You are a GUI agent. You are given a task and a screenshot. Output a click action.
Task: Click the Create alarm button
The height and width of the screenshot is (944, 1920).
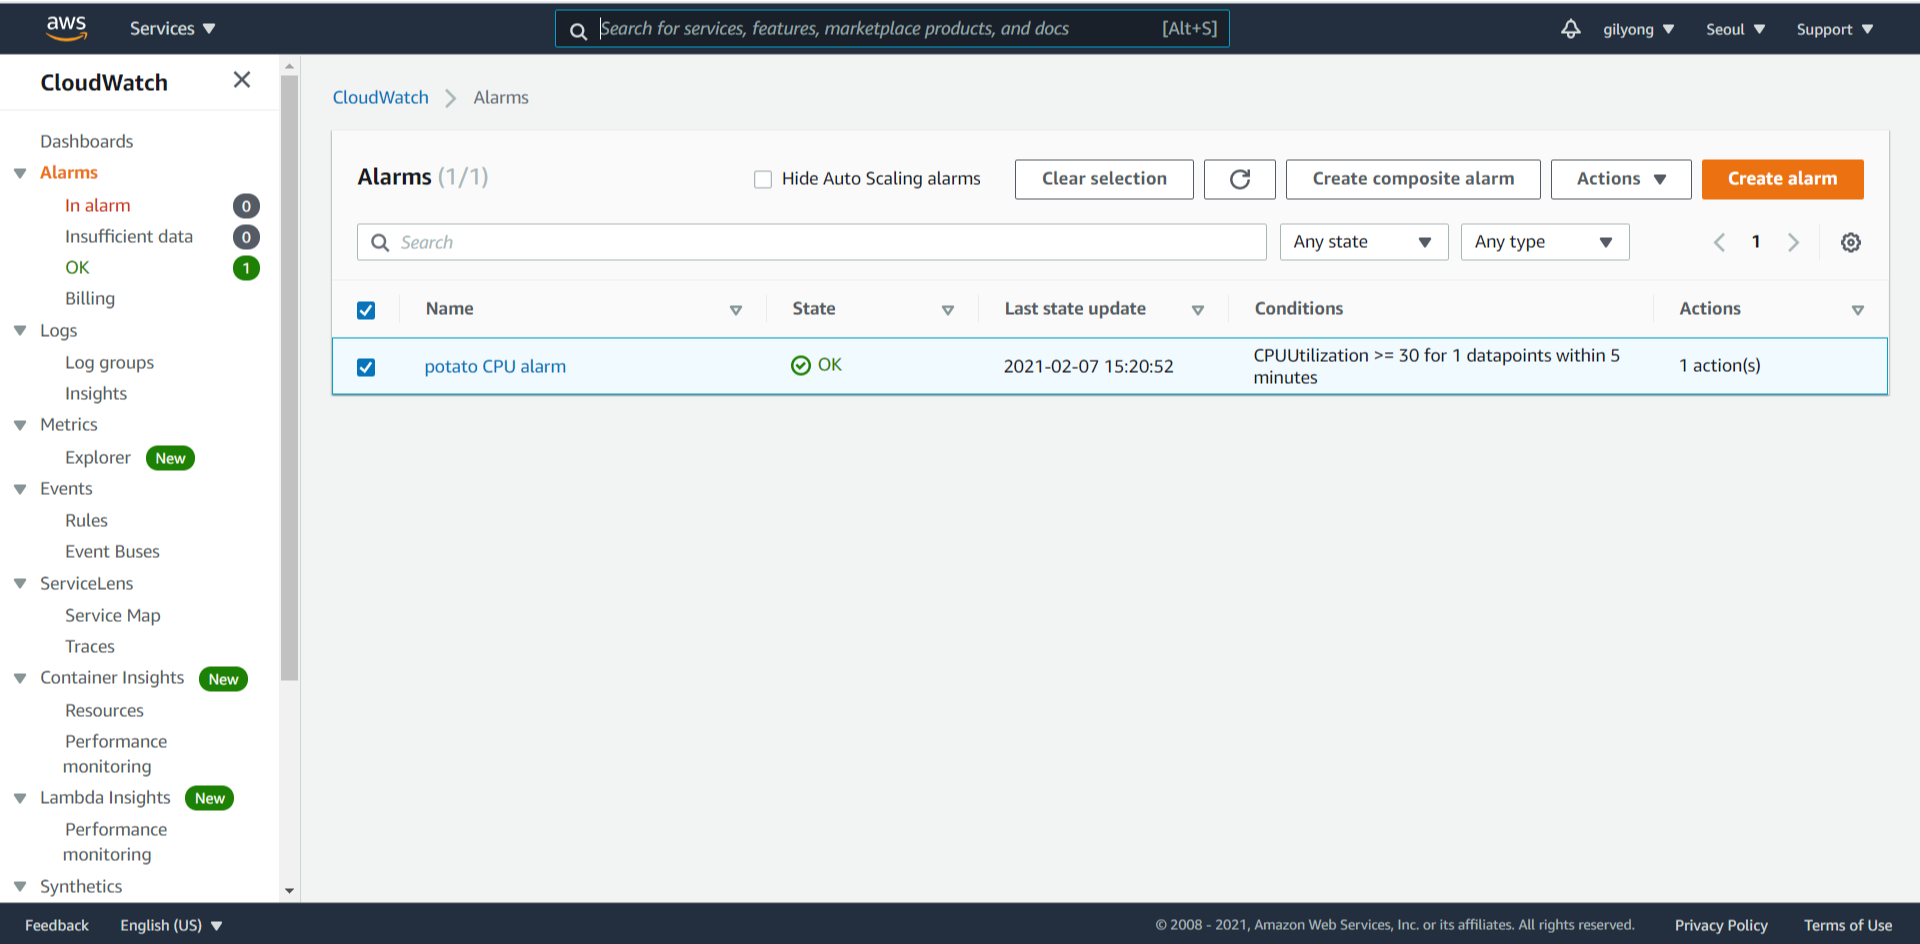(1783, 179)
